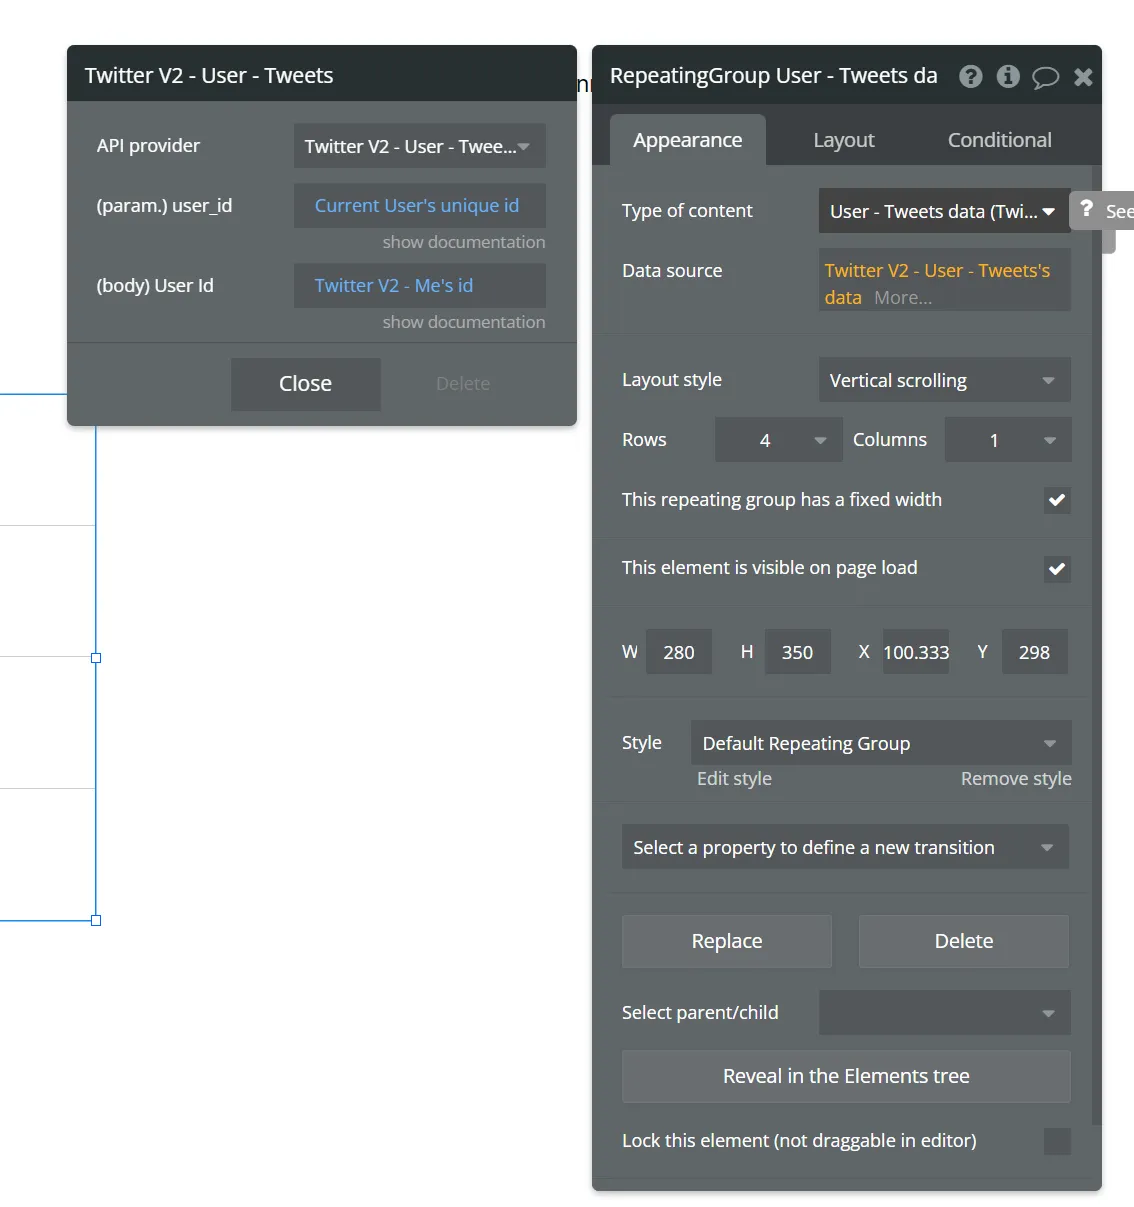Screen dimensions: 1134x1207
Task: Click the width W input field
Action: (679, 652)
